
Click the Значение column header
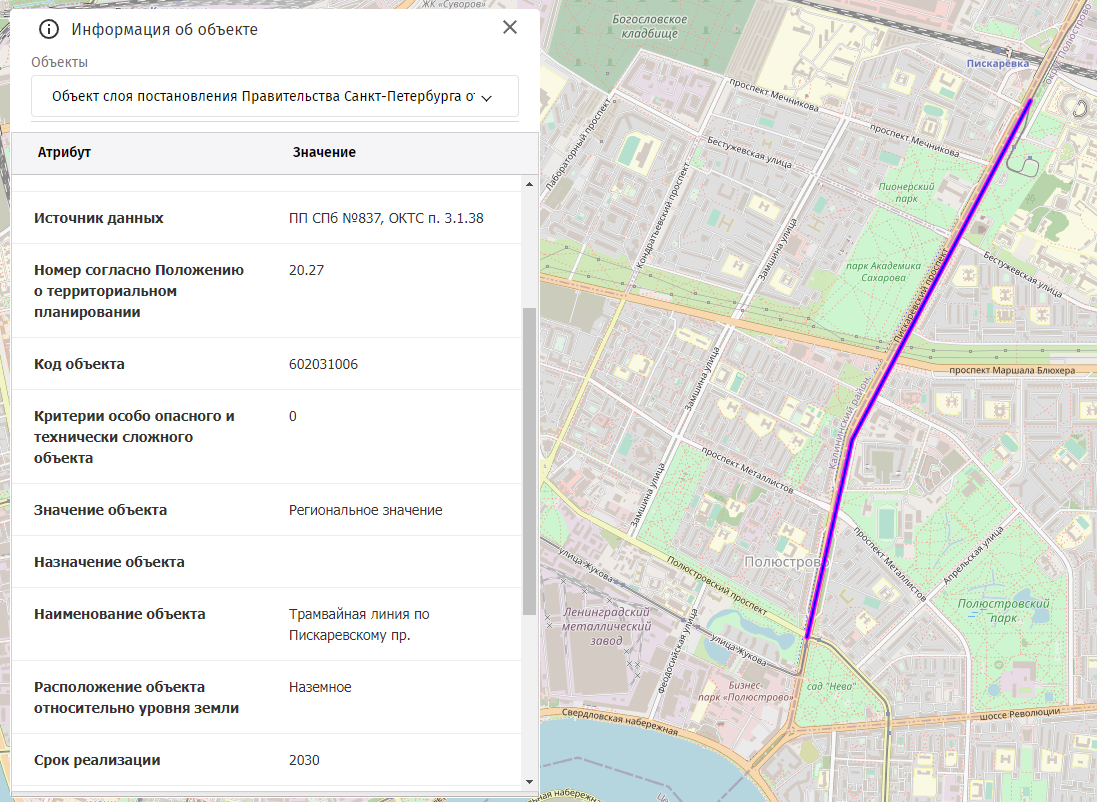point(324,152)
